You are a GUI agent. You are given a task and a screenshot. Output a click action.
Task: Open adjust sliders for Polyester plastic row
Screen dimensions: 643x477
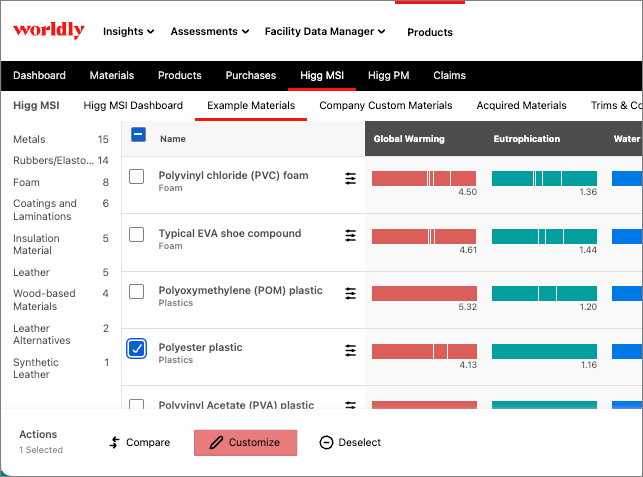coord(350,351)
